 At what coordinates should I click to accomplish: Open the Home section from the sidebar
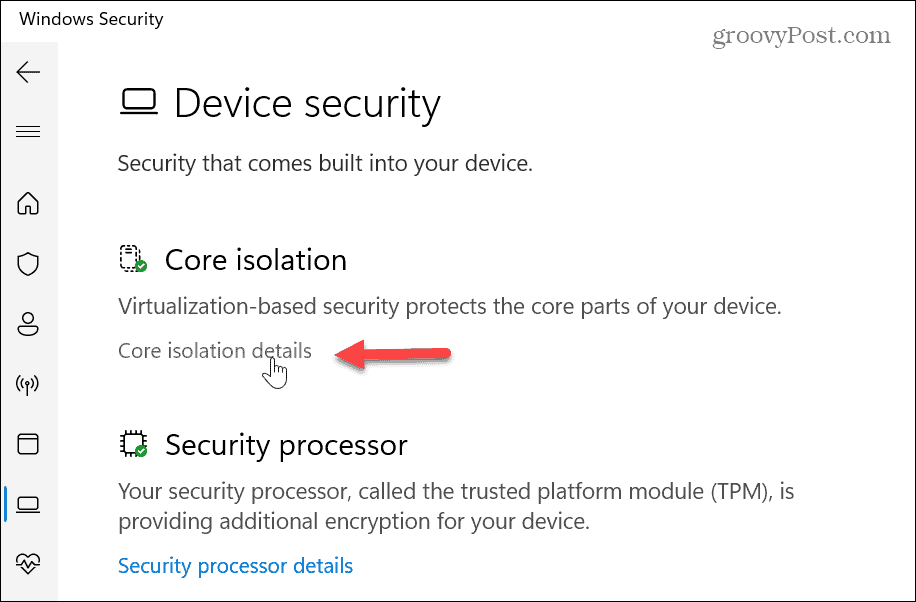tap(28, 203)
